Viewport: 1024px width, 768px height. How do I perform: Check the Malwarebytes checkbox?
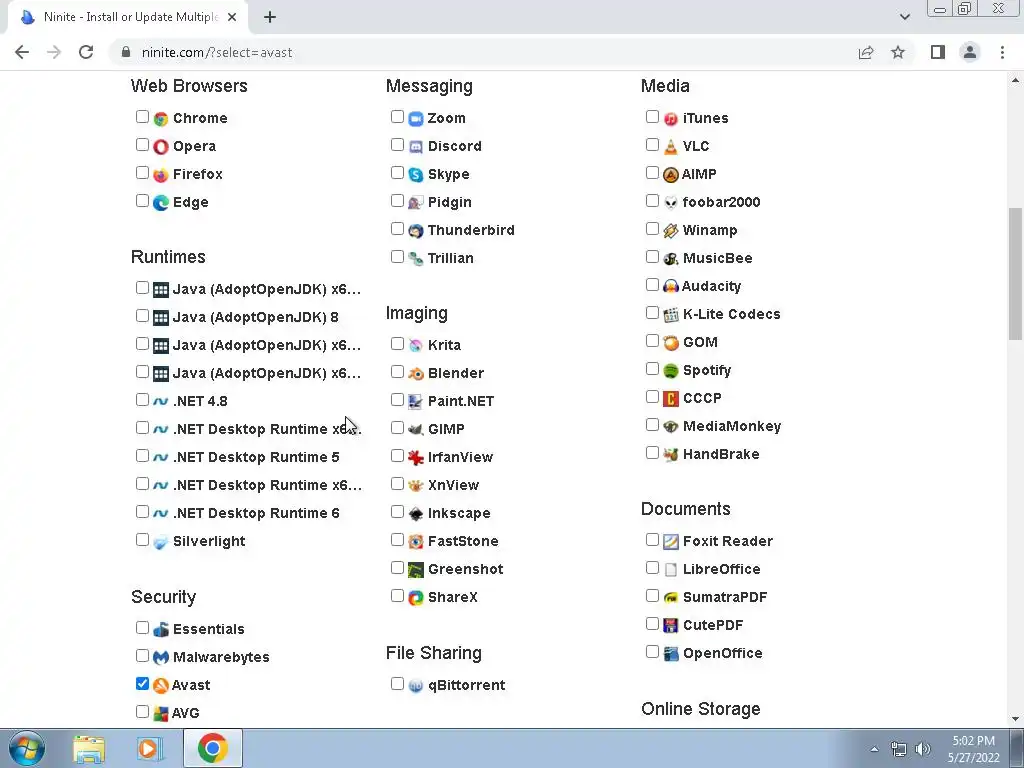142,656
